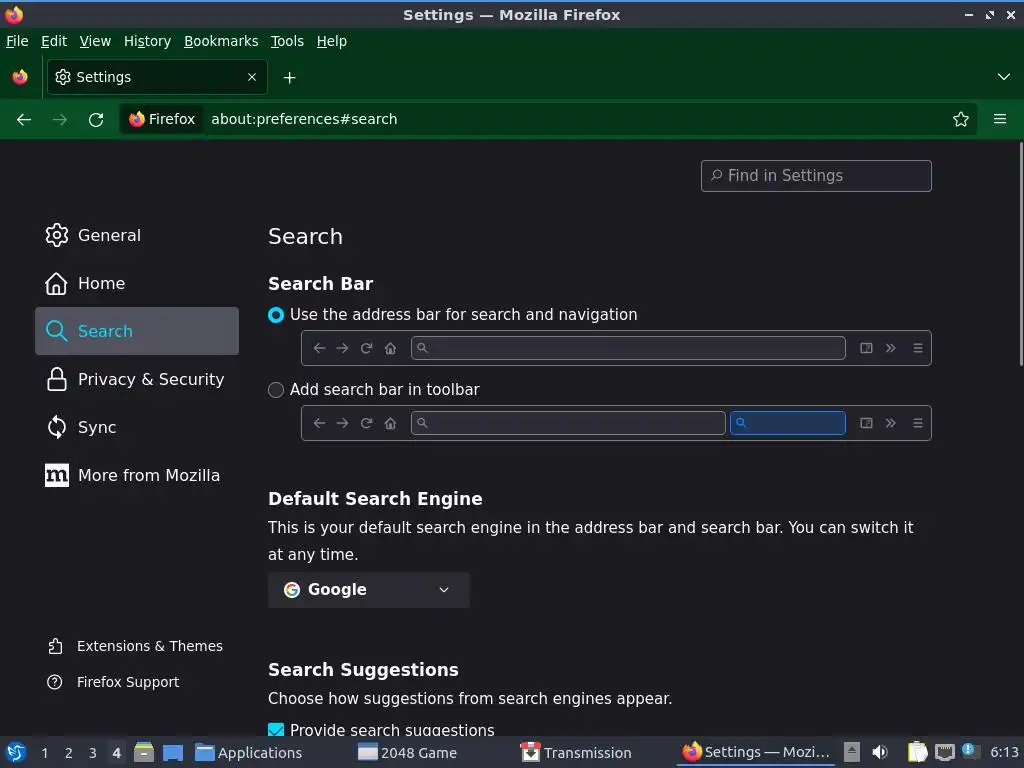This screenshot has height=768, width=1024.
Task: Open Sync settings in the sidebar
Action: [137, 427]
